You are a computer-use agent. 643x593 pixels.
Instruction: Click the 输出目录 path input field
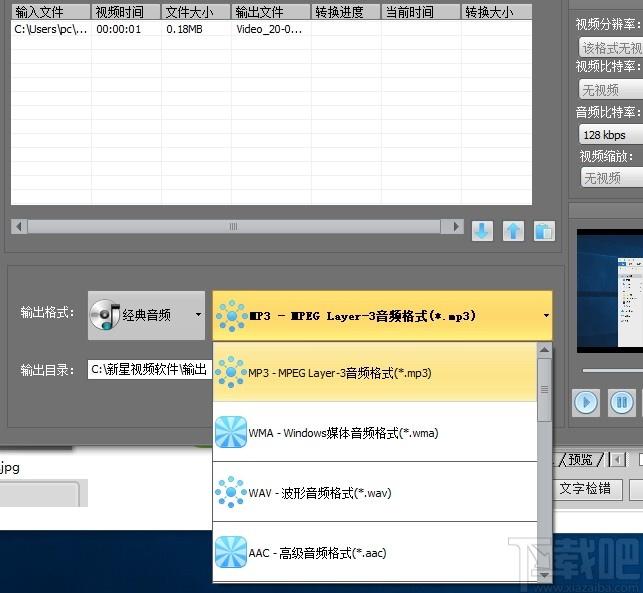(x=150, y=369)
